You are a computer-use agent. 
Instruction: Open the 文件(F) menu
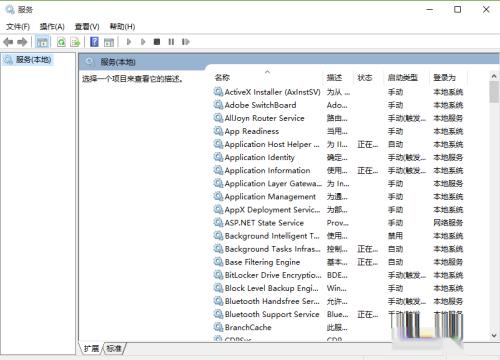tap(18, 27)
